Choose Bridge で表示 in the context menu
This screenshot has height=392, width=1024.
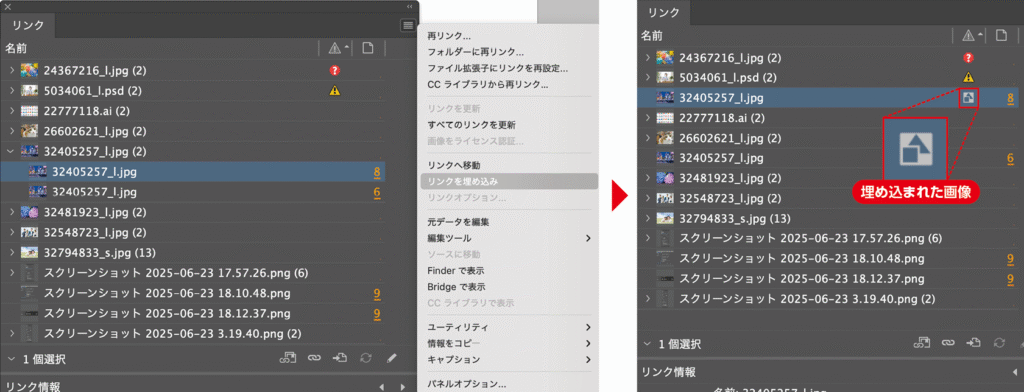(x=456, y=287)
